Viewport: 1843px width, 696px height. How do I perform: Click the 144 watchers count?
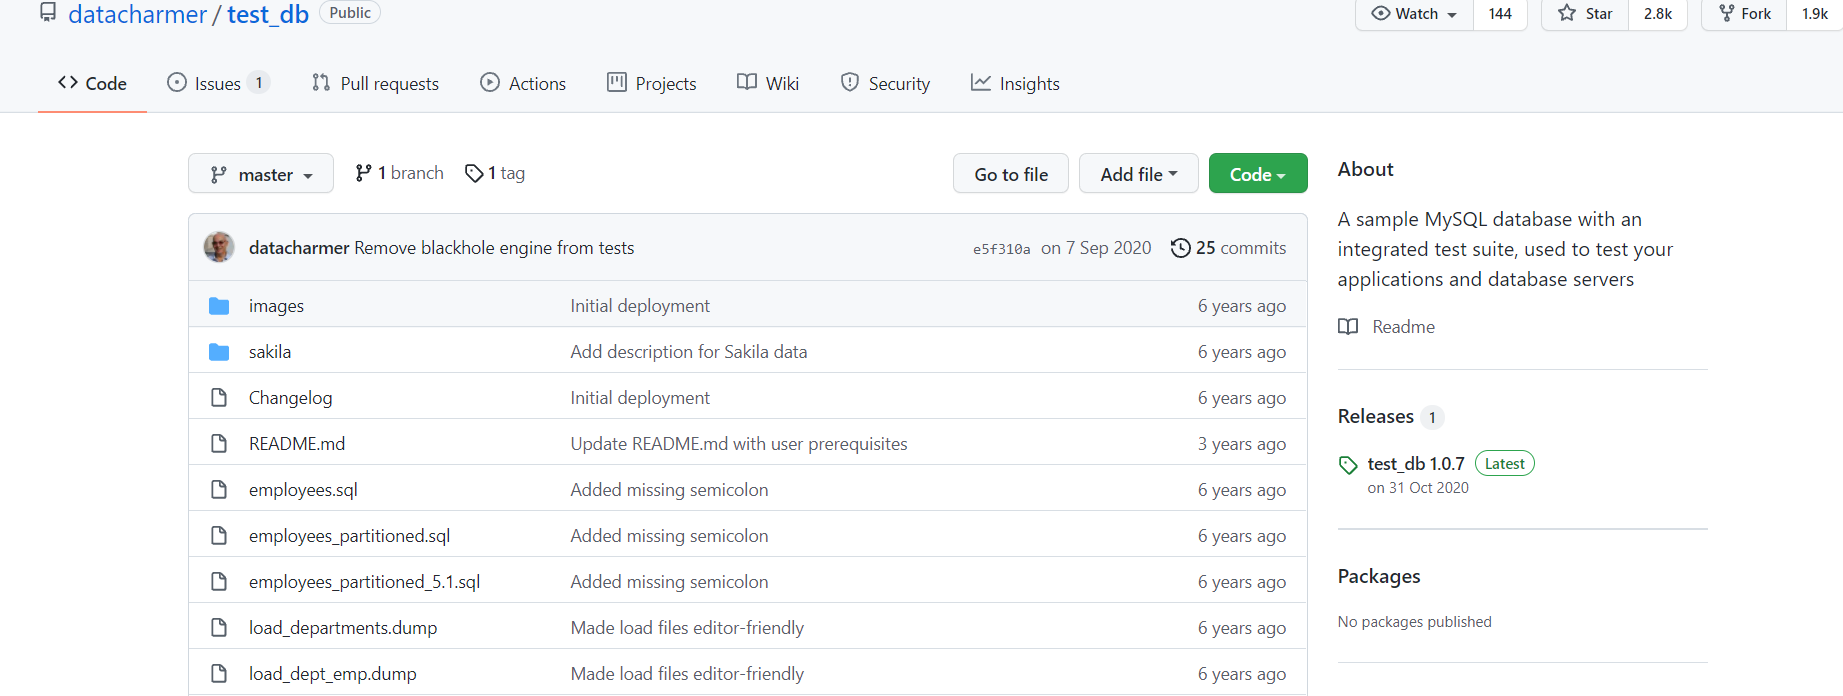pyautogui.click(x=1500, y=14)
